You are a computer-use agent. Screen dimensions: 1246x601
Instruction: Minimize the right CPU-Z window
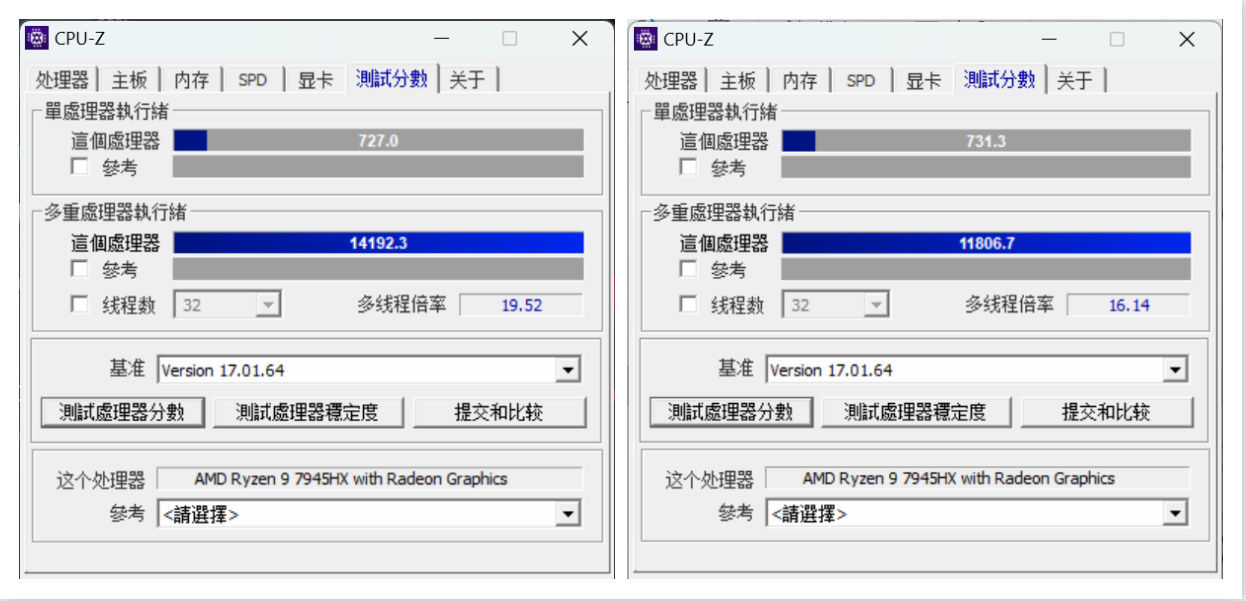tap(1048, 39)
